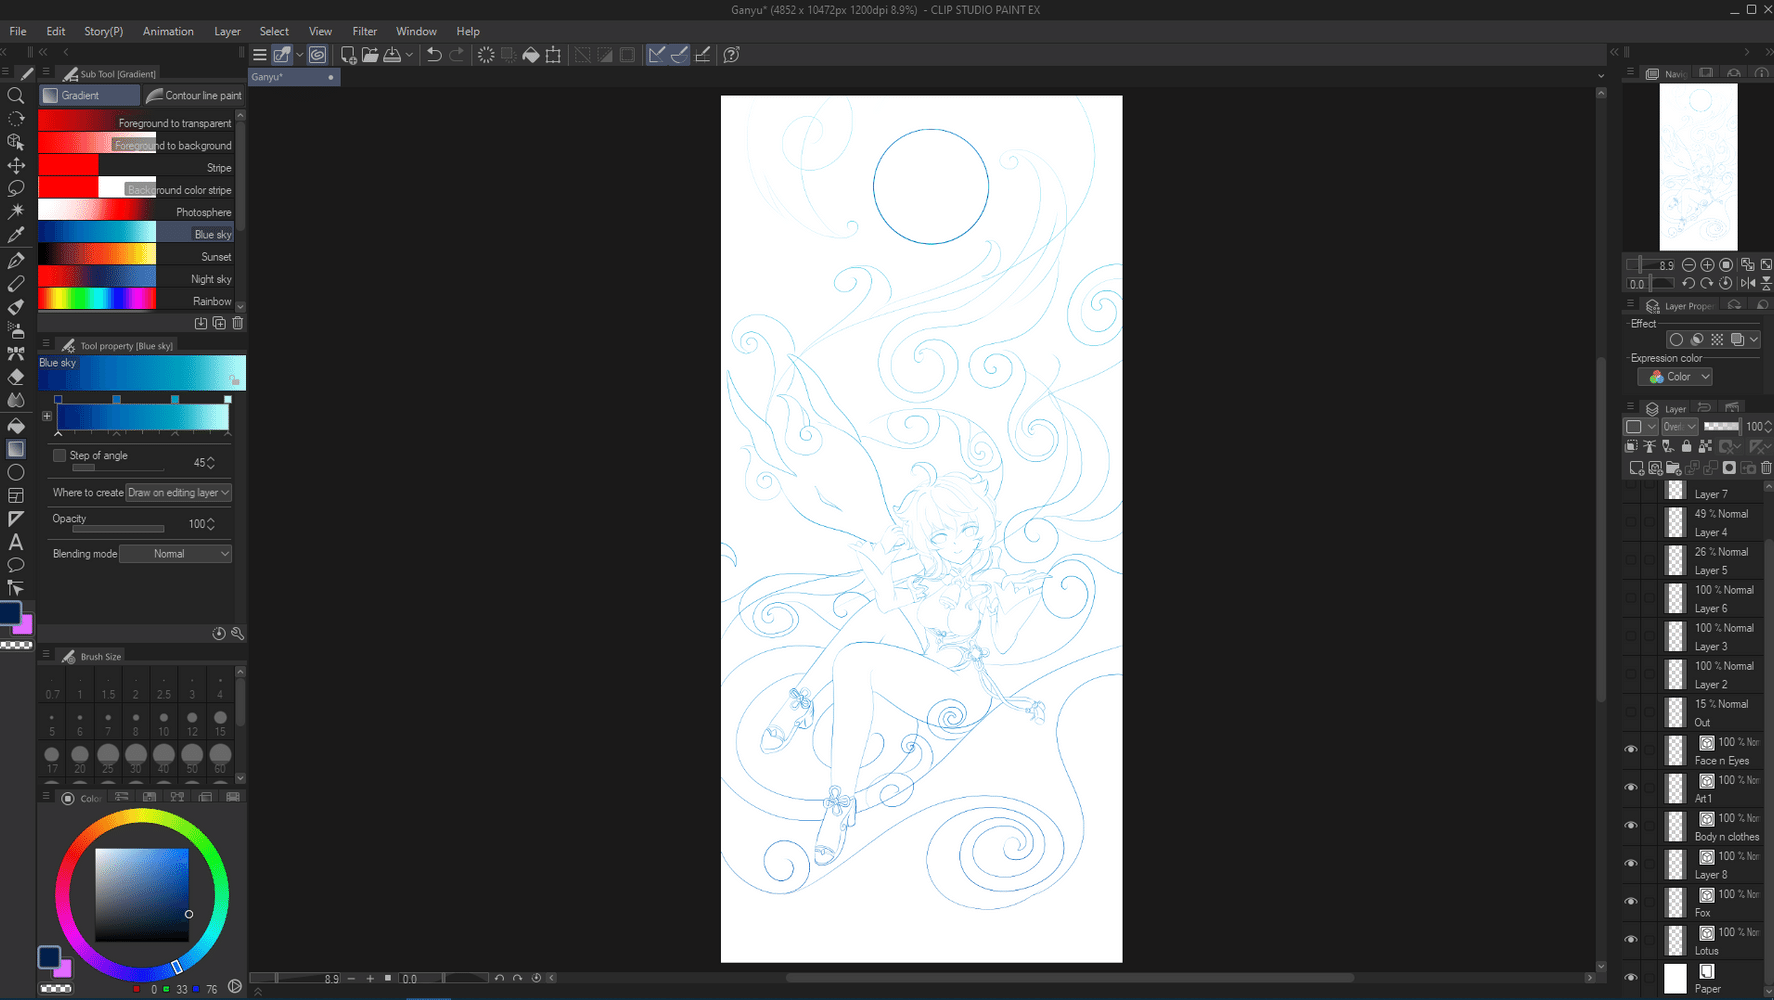Hide the Fox layer
1774x1000 pixels.
(x=1631, y=902)
